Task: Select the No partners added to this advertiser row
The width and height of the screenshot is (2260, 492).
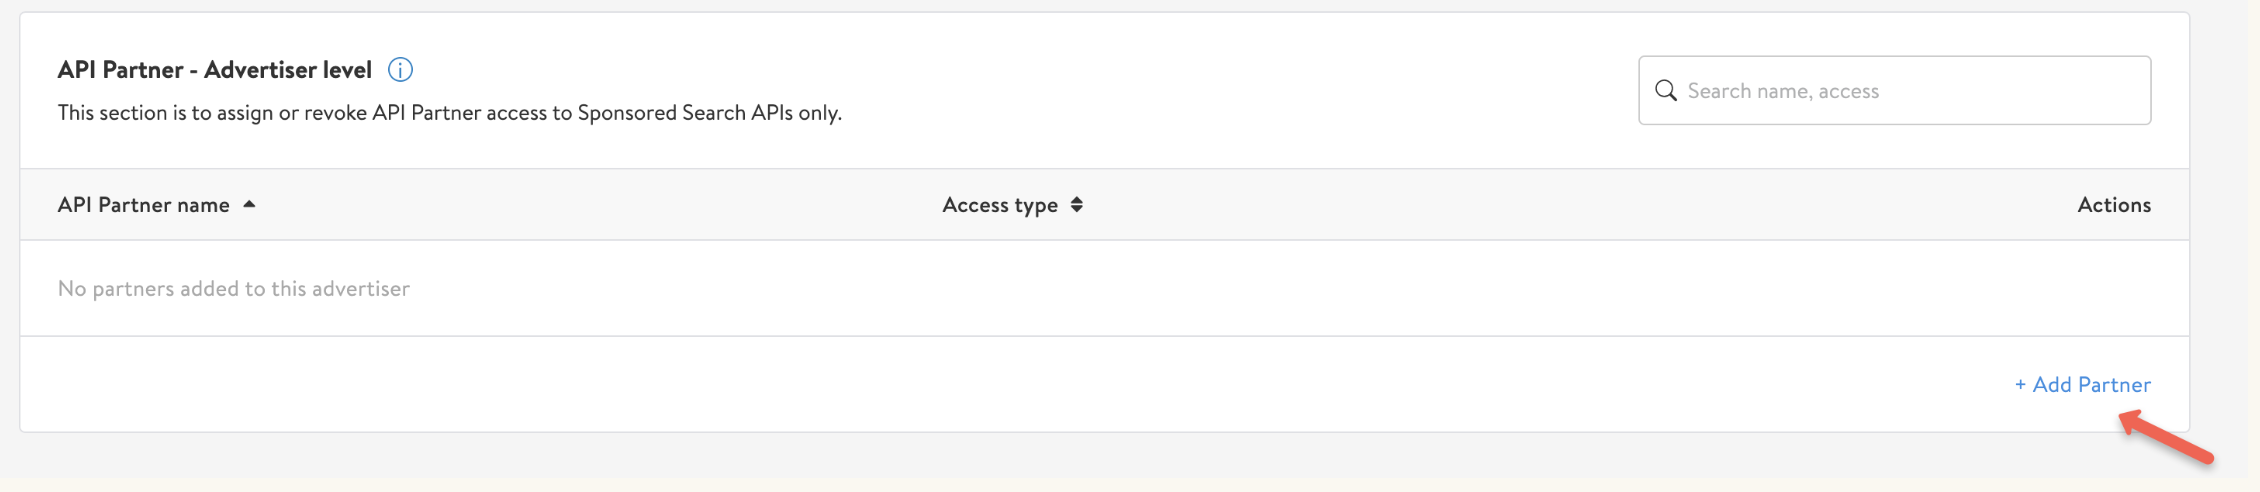Action: (1104, 289)
